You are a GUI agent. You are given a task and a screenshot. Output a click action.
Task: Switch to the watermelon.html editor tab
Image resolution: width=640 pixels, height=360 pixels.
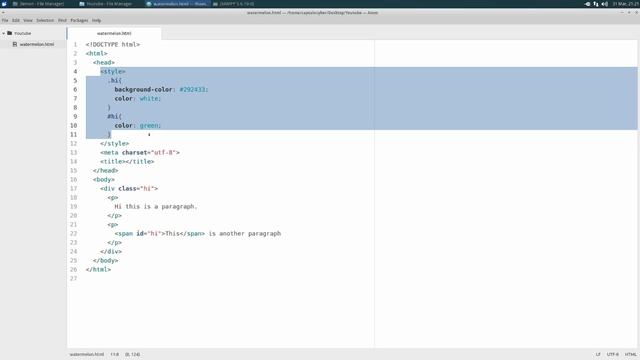click(x=114, y=33)
